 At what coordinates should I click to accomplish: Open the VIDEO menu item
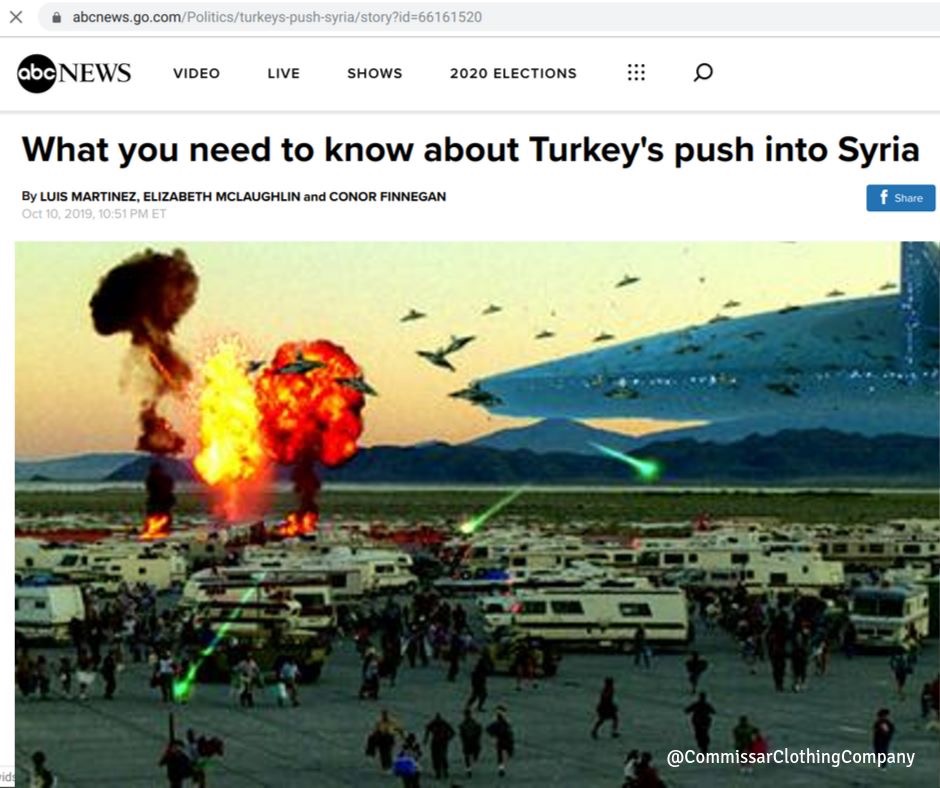(x=197, y=73)
